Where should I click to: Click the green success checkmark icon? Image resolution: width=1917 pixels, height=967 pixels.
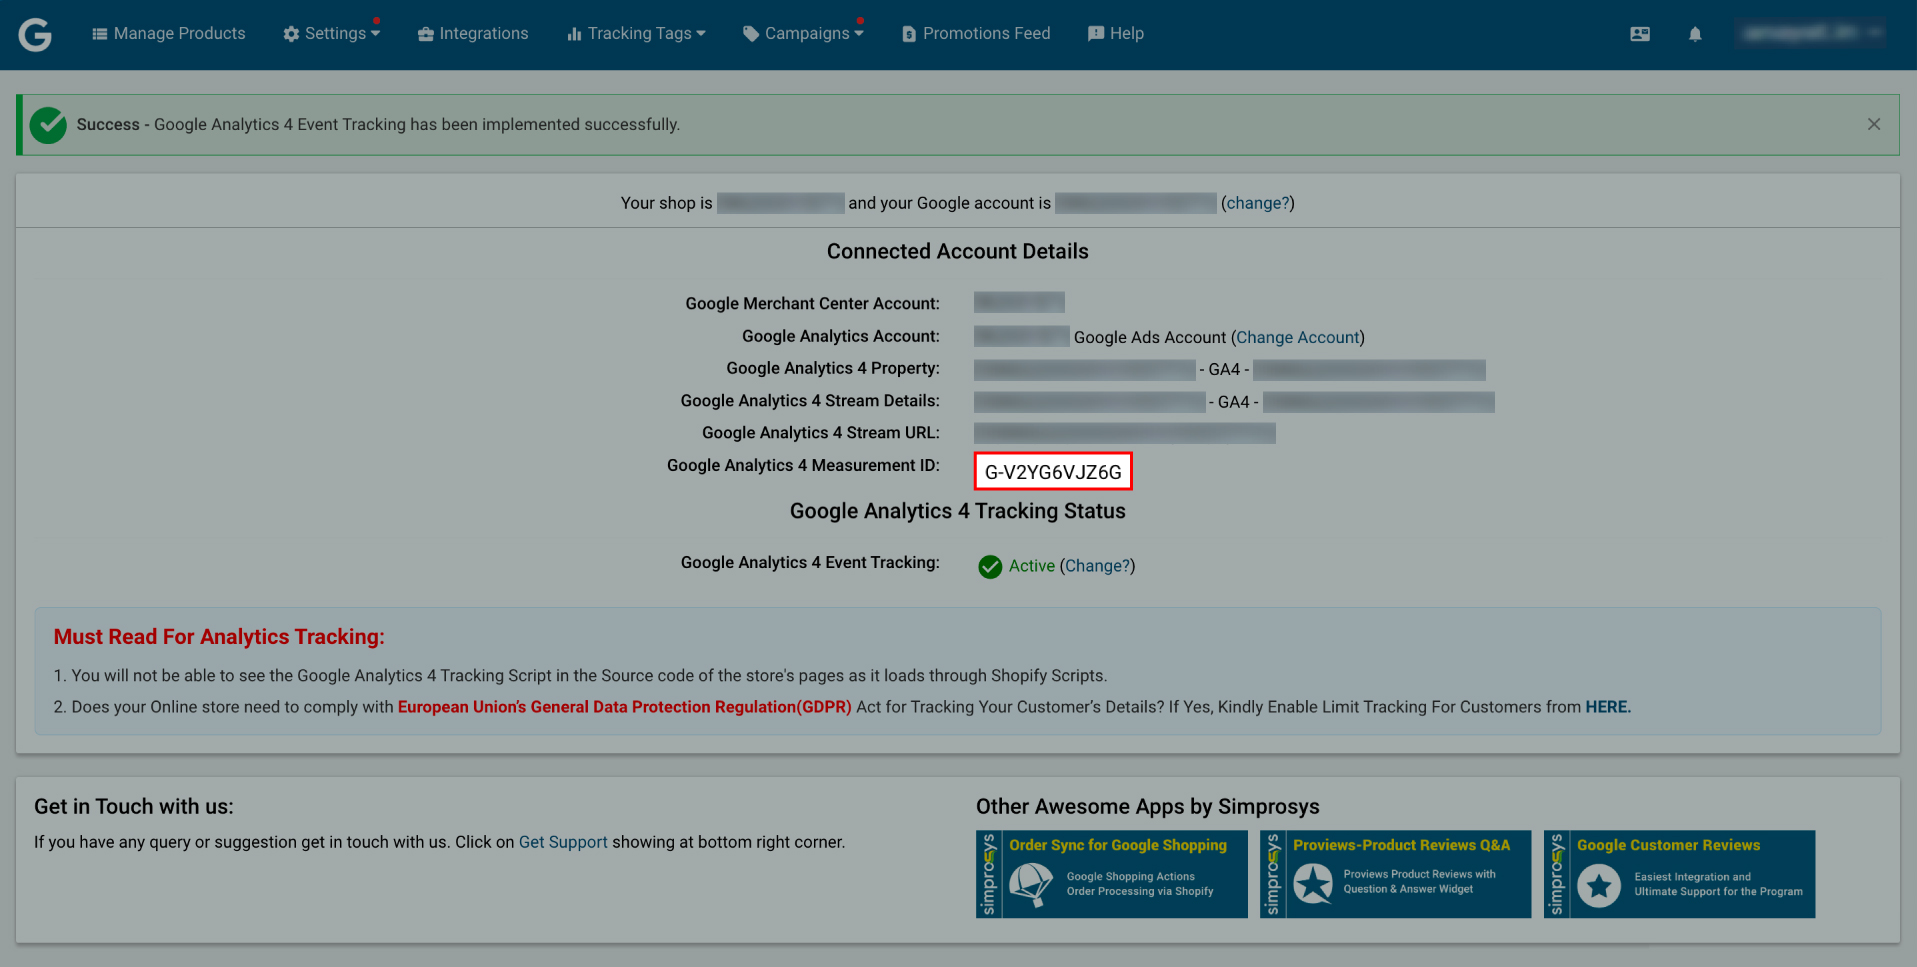pyautogui.click(x=48, y=125)
